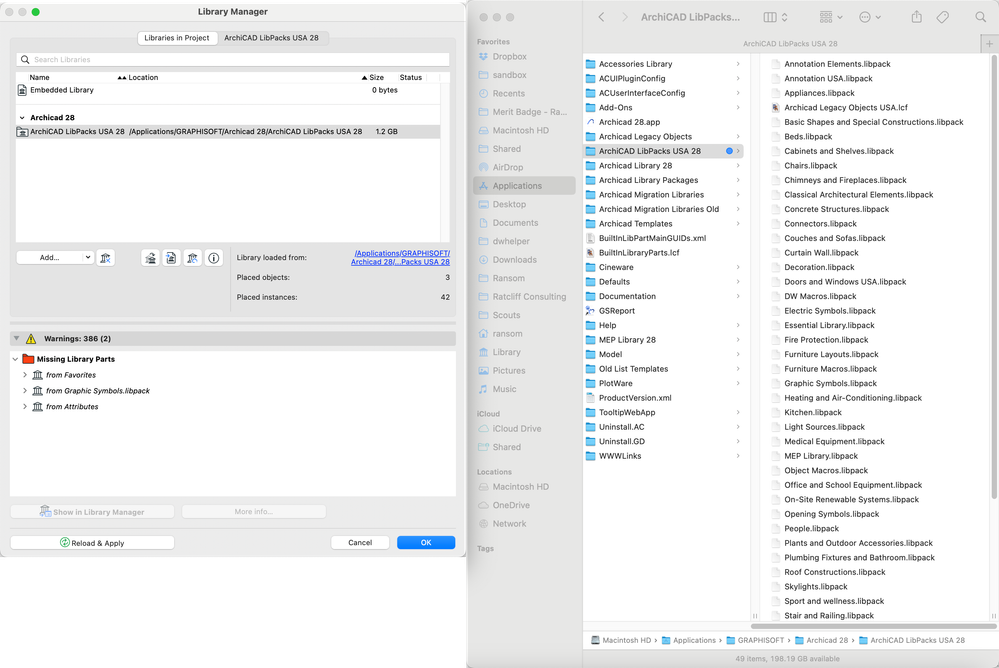The height and width of the screenshot is (668, 999).
Task: Switch to Libraries in Project tab
Action: pyautogui.click(x=176, y=38)
